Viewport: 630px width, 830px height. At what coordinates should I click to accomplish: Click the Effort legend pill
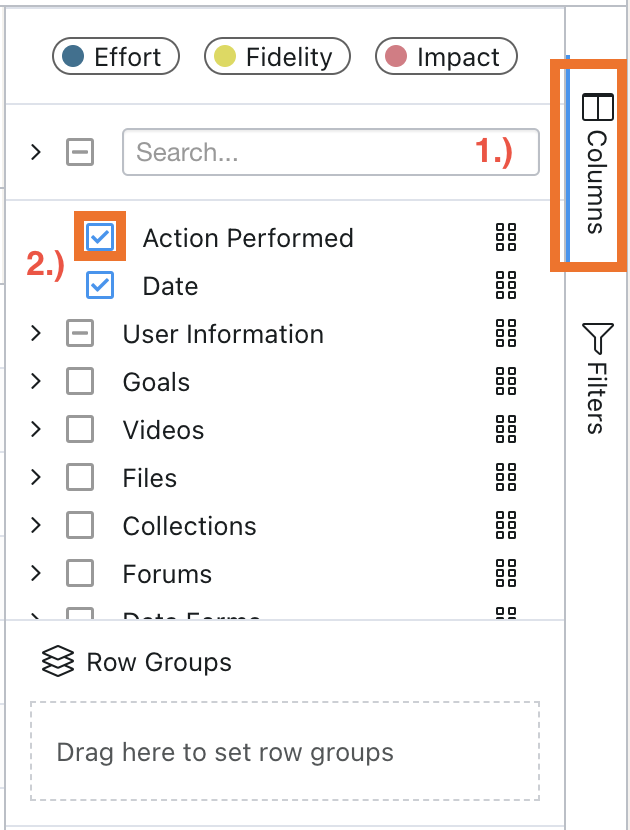[116, 57]
